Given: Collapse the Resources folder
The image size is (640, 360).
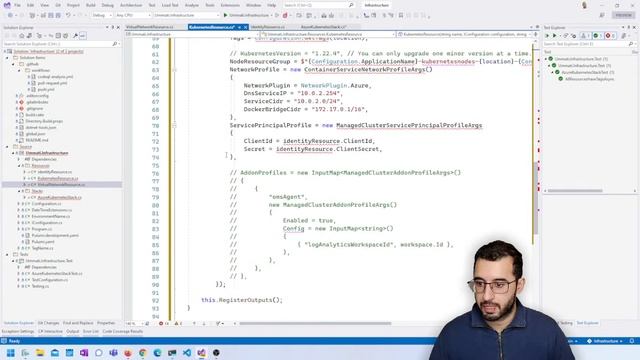Looking at the screenshot, I should [x=19, y=166].
